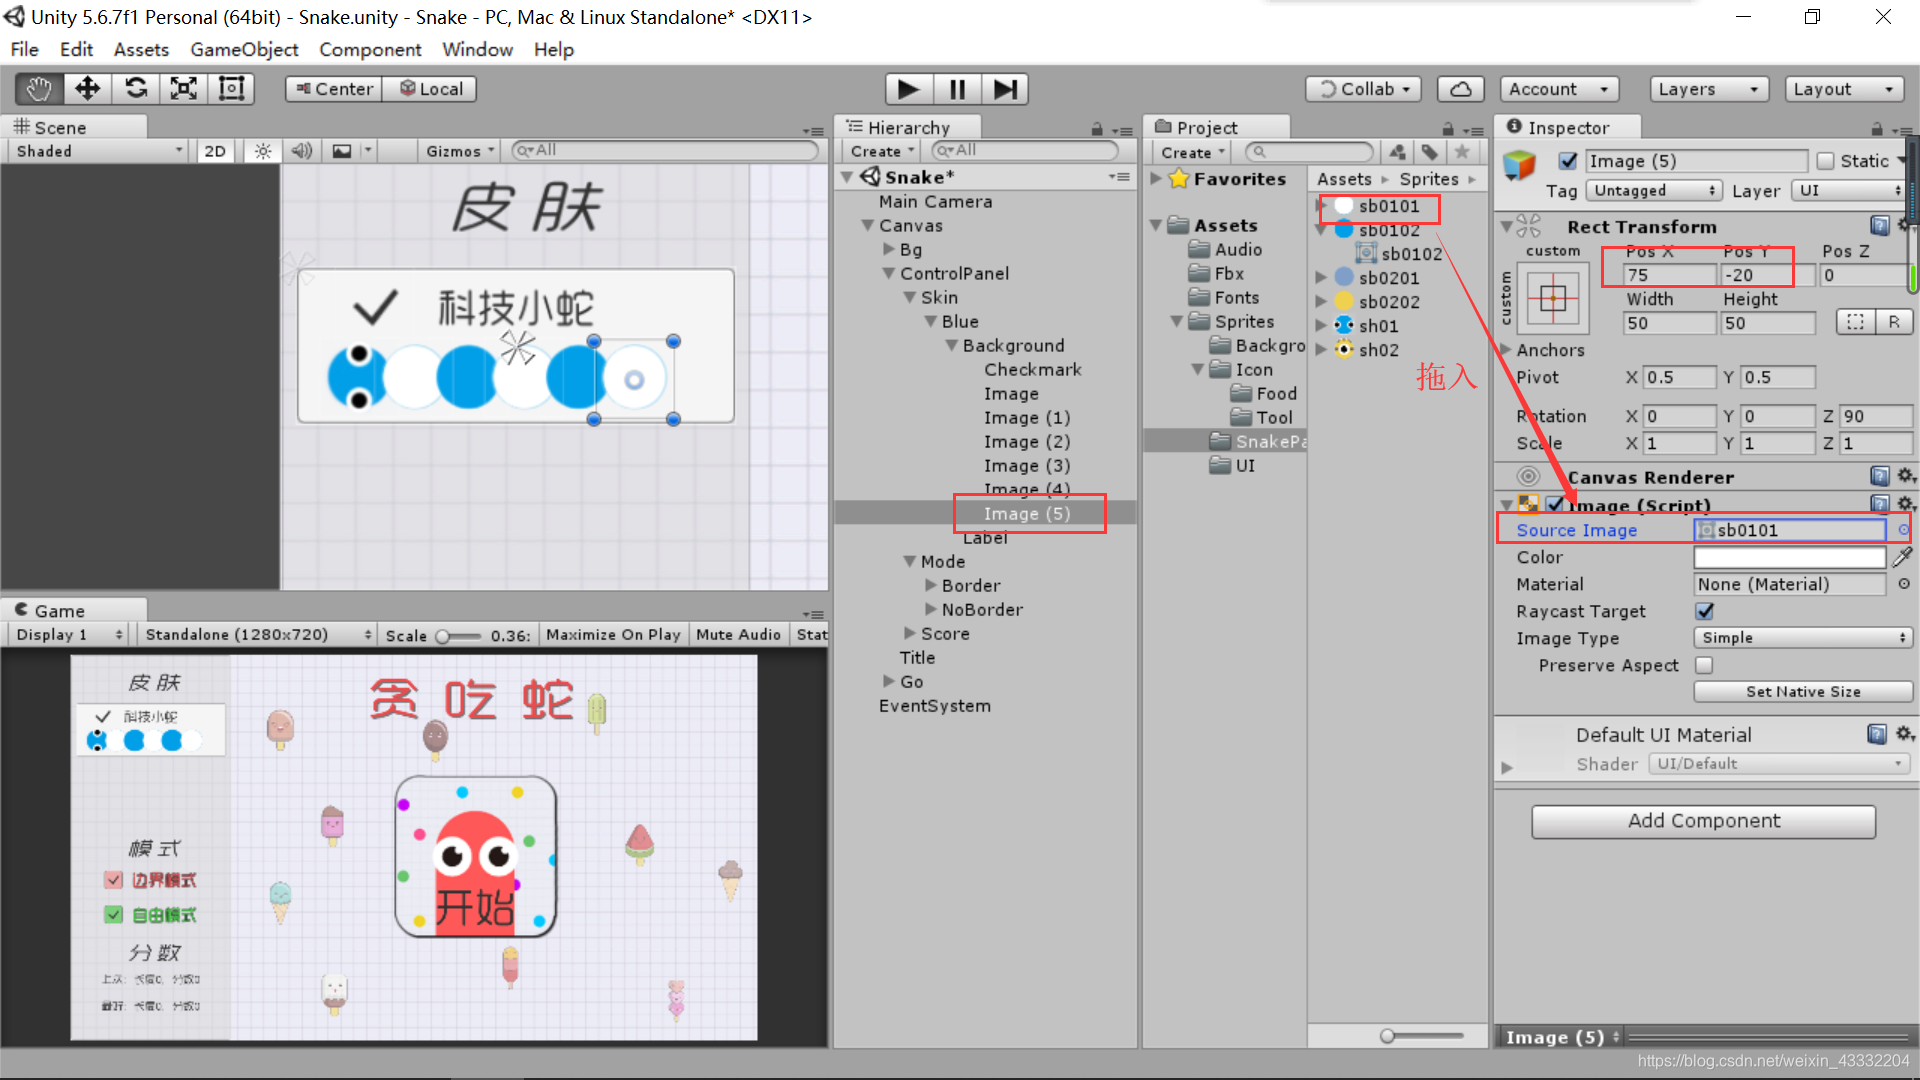Click anchor presets box
Viewport: 1920px width, 1080px height.
pos(1553,298)
